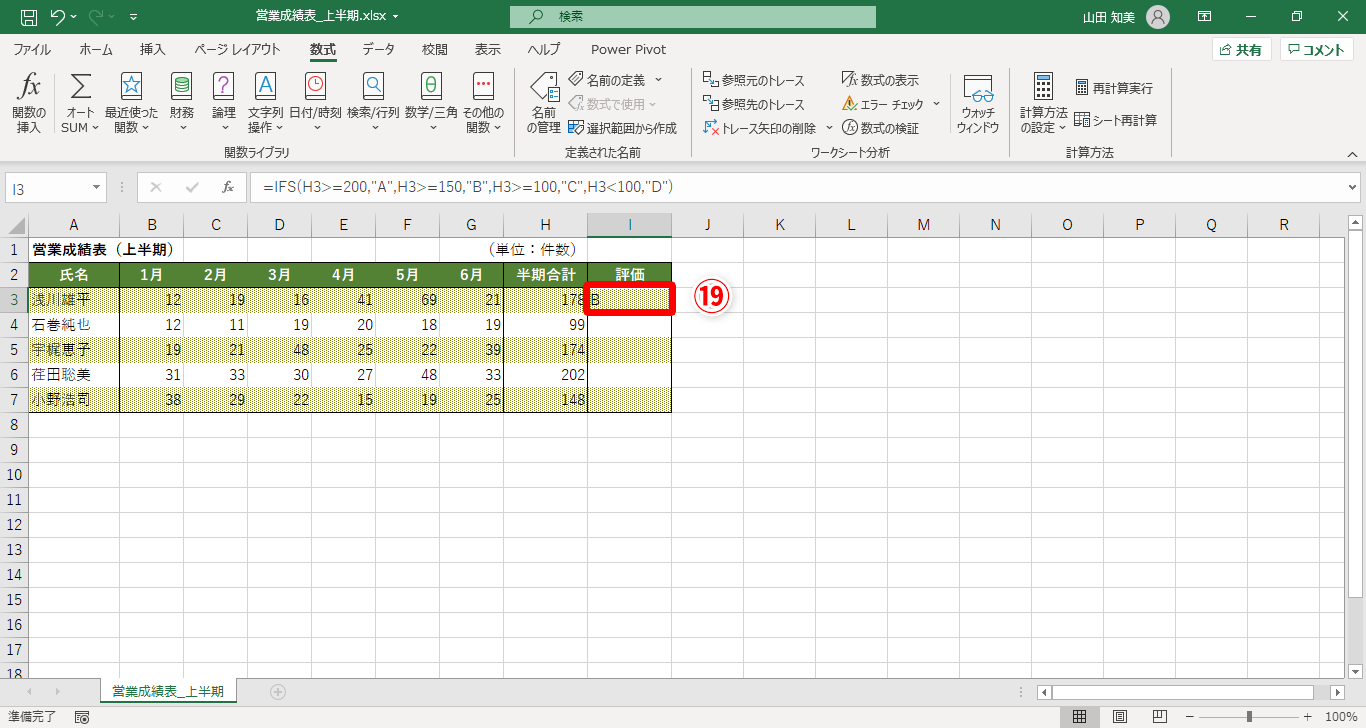Open the Watch Window (ウォッチウィンドウ)
This screenshot has width=1366, height=728.
point(977,104)
